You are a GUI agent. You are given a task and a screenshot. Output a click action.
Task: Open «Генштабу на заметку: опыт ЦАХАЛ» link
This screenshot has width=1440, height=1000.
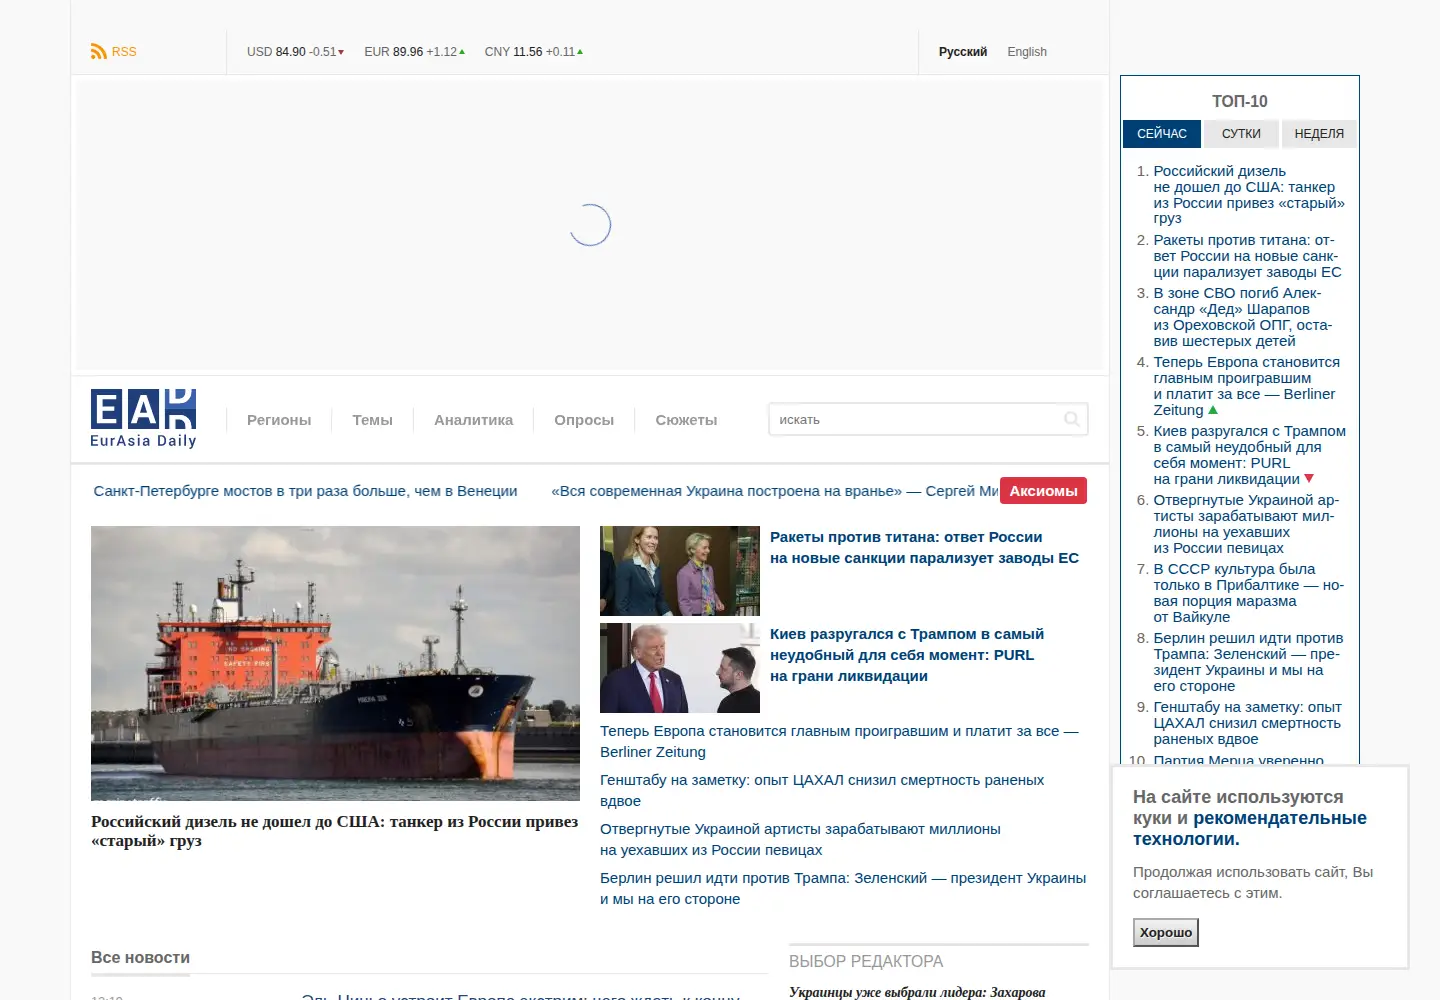(x=822, y=791)
